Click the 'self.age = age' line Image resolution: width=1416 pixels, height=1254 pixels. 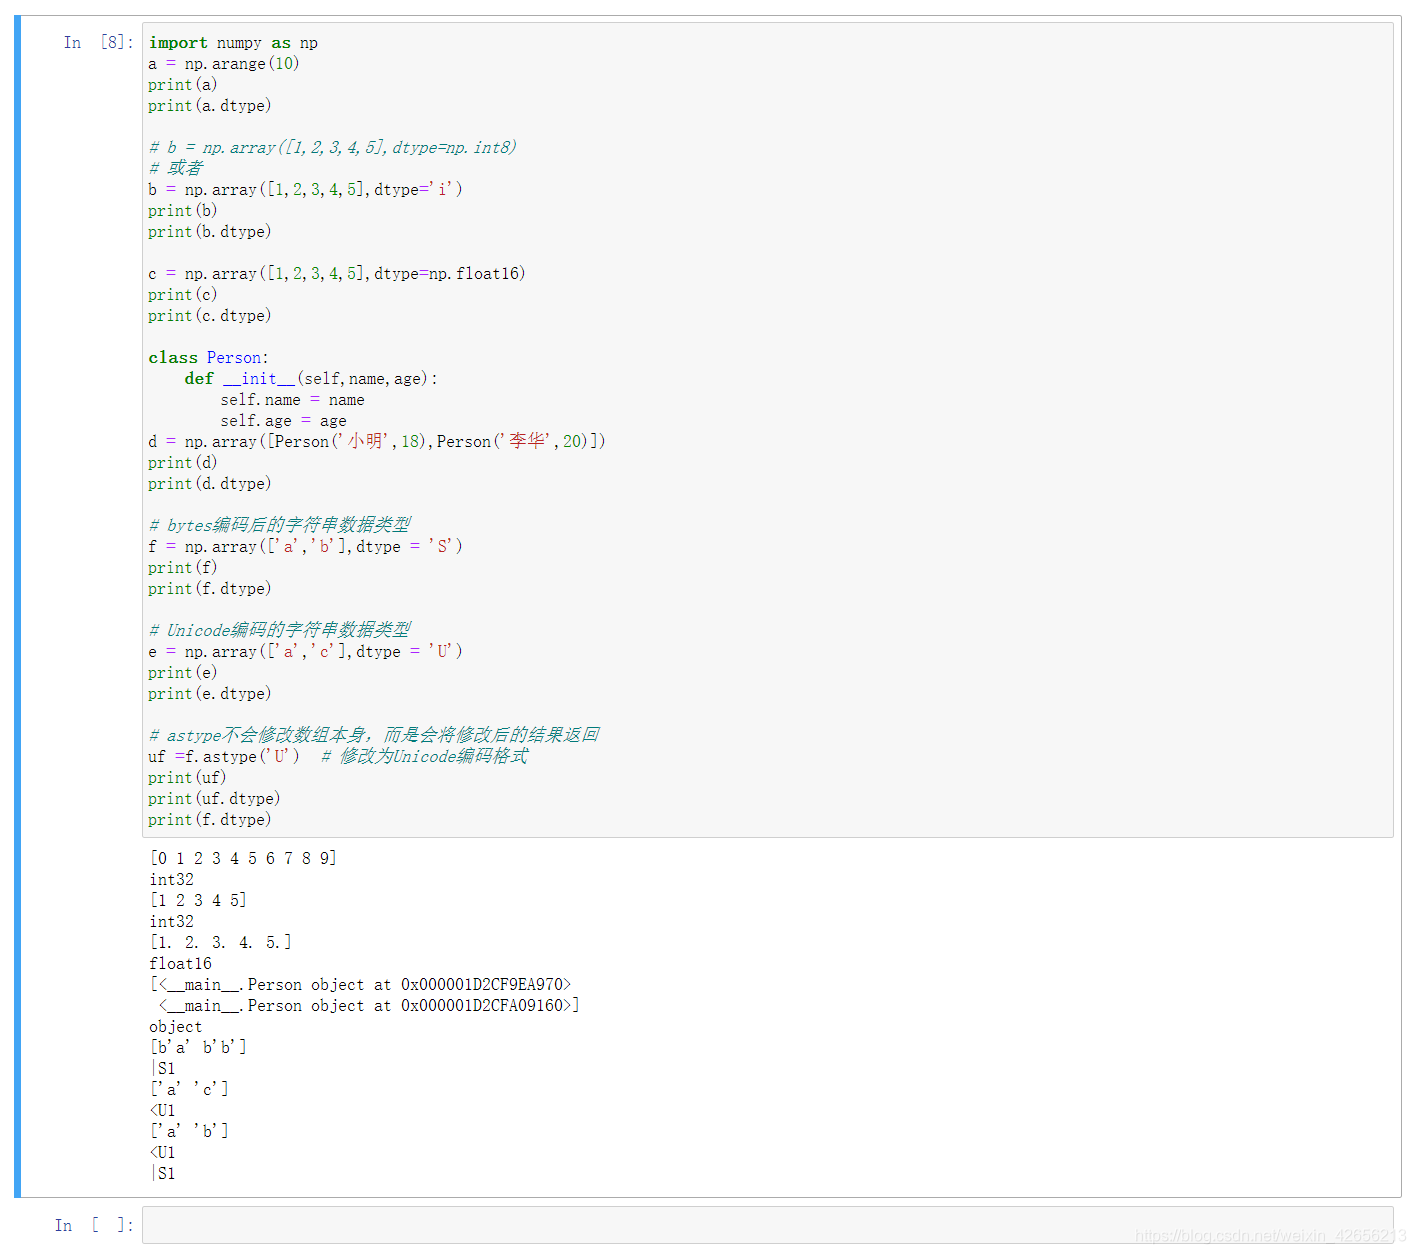283,421
